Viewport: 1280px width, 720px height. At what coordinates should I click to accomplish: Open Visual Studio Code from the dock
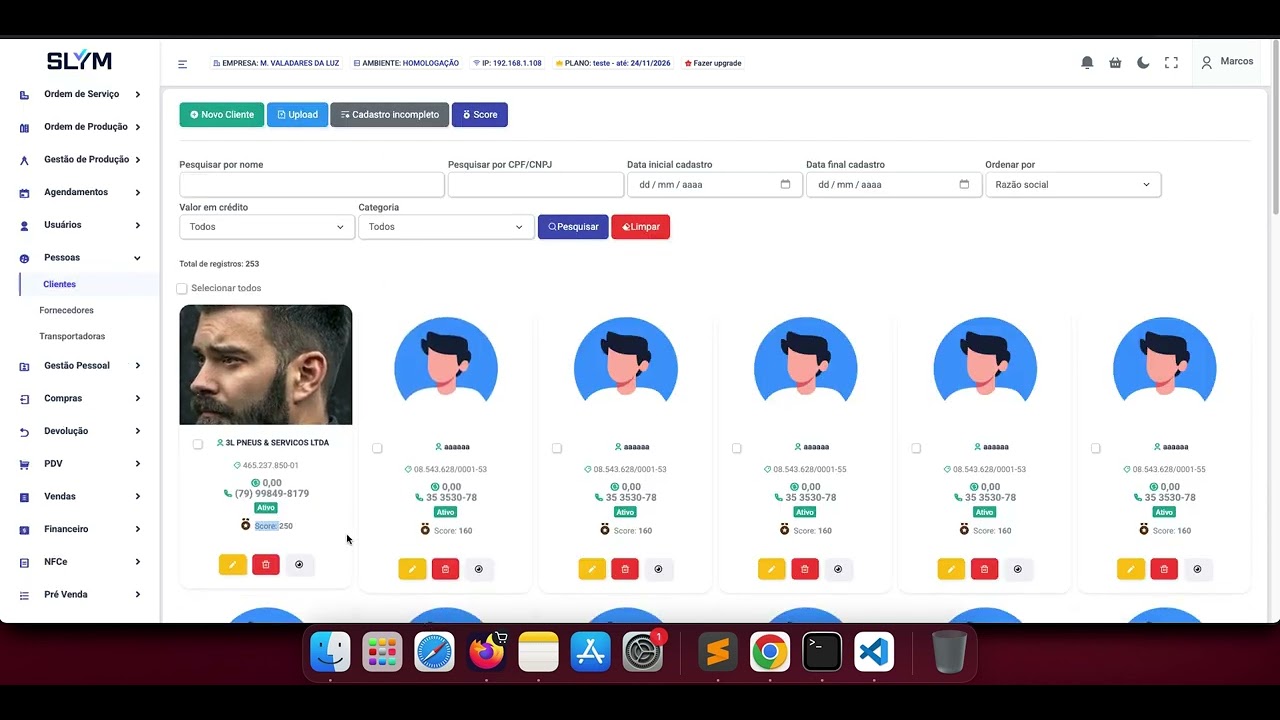tap(873, 653)
